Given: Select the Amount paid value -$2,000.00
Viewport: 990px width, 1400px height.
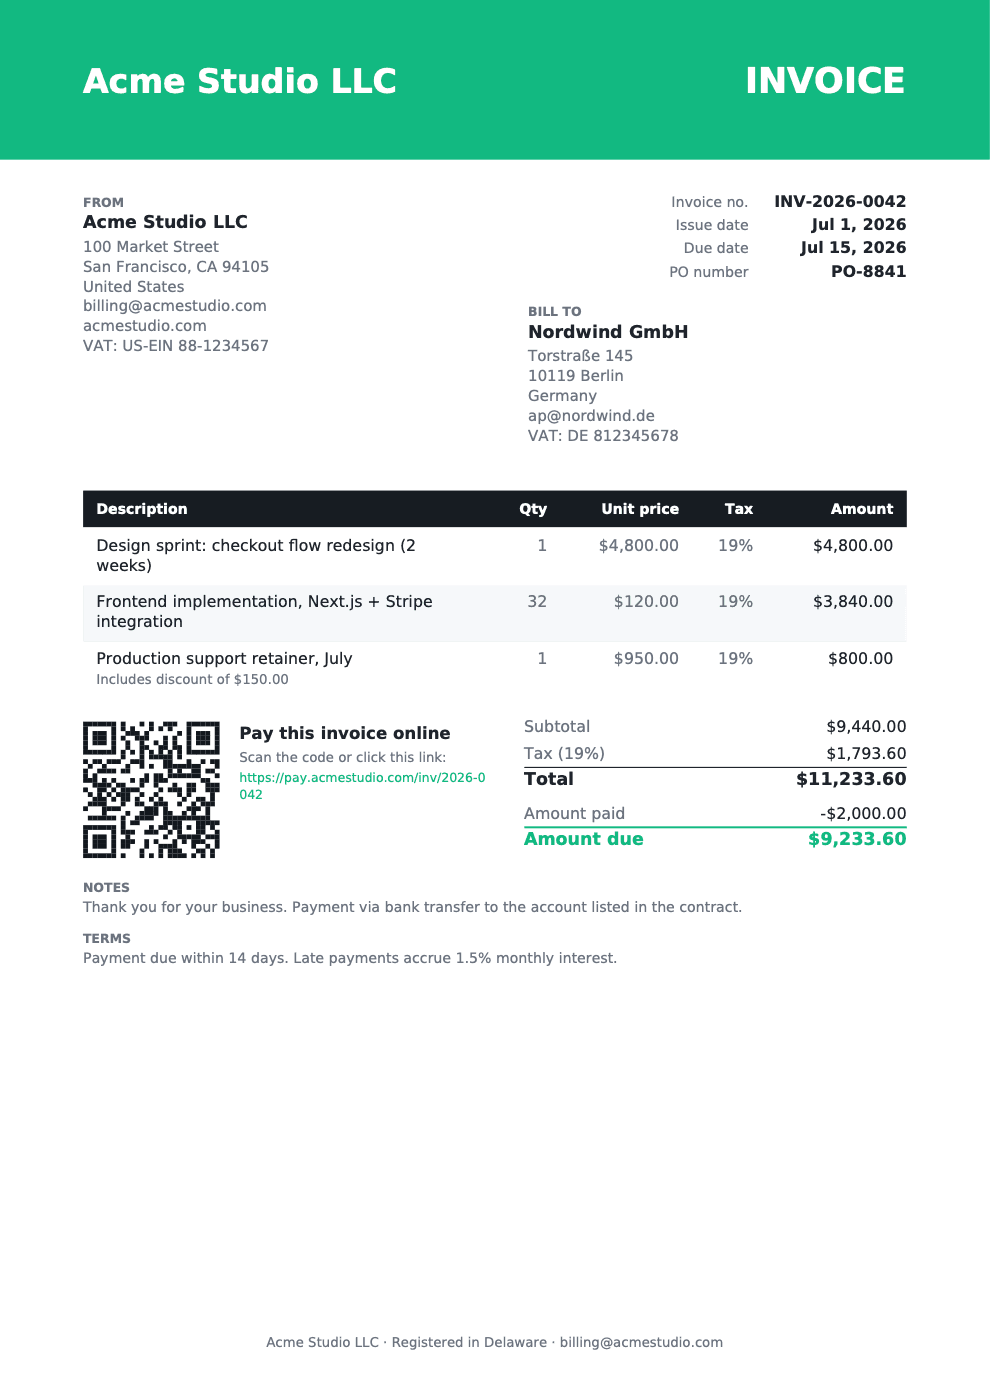Looking at the screenshot, I should (863, 814).
